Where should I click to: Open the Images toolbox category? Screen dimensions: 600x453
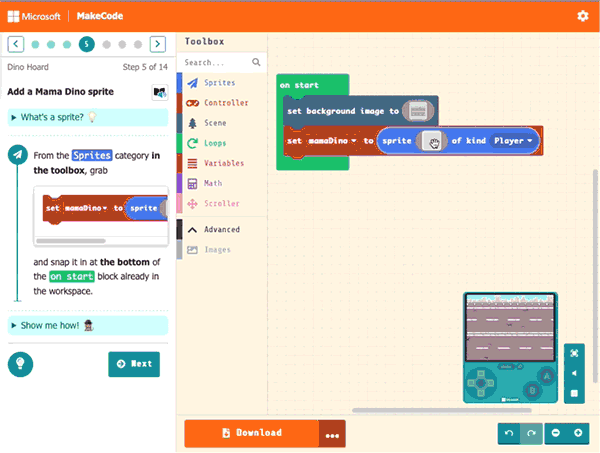click(x=222, y=250)
